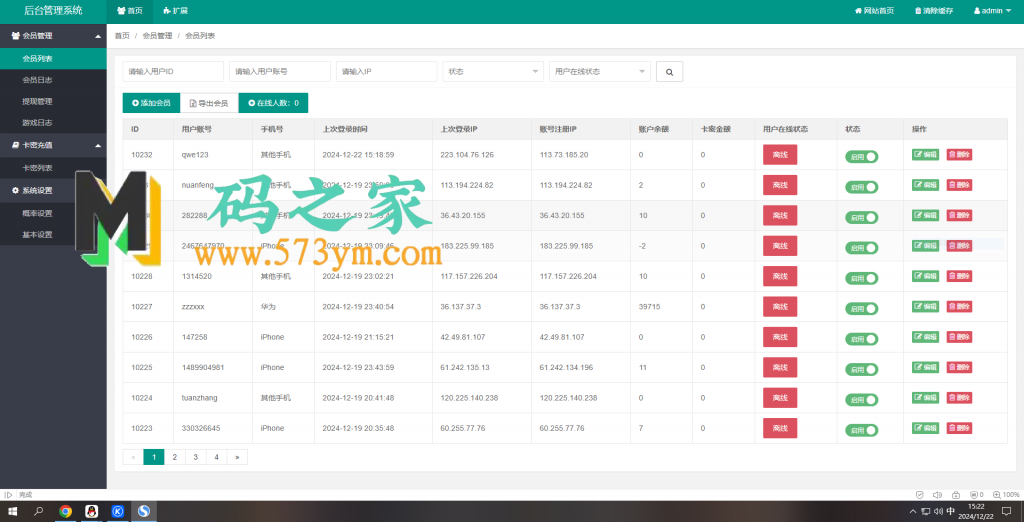Click 离线 status button for qwe123
1024x522 pixels.
(780, 155)
